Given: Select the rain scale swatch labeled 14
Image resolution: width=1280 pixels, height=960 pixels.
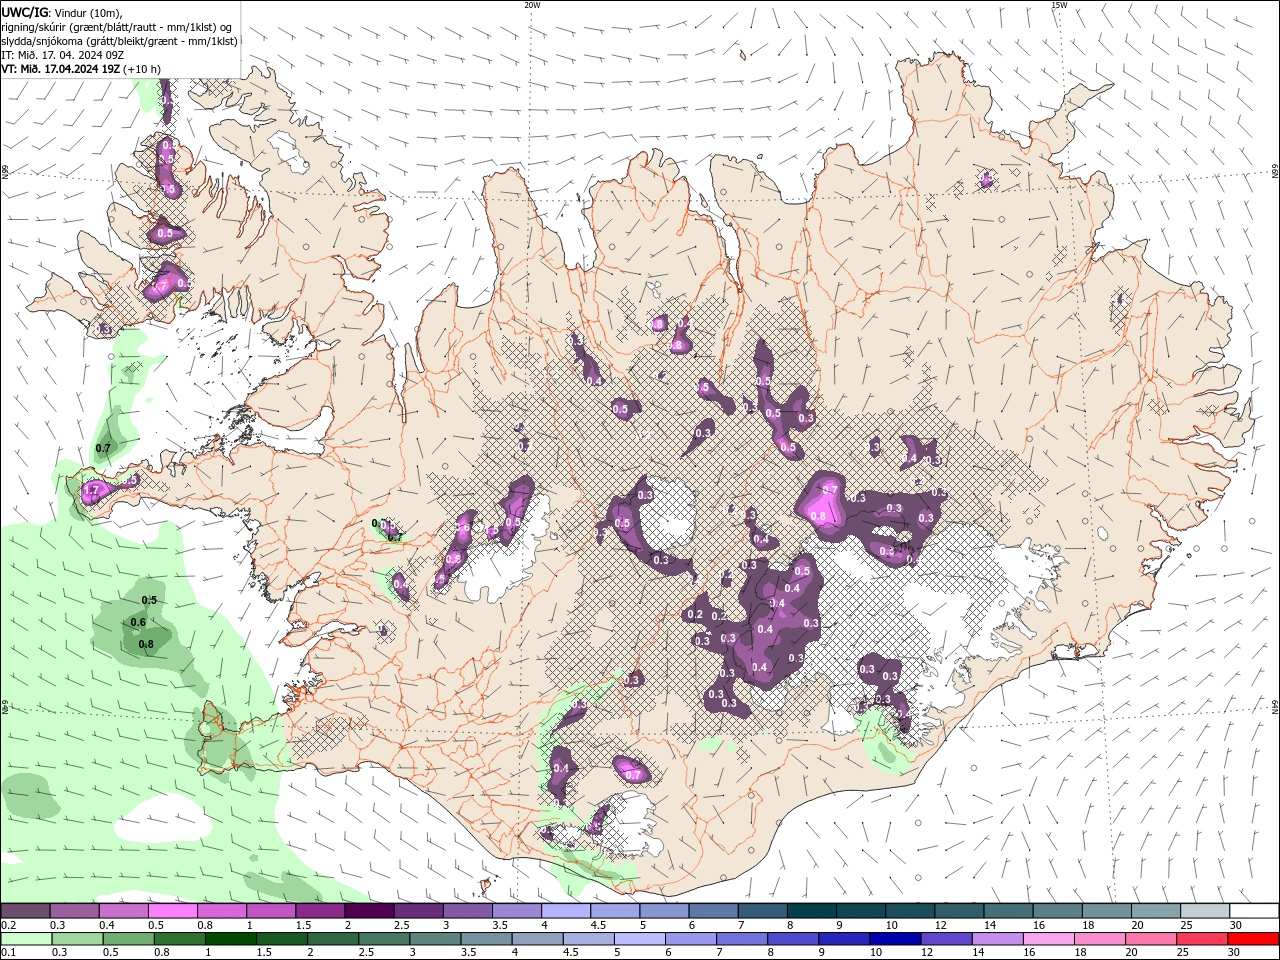Looking at the screenshot, I should tap(997, 939).
